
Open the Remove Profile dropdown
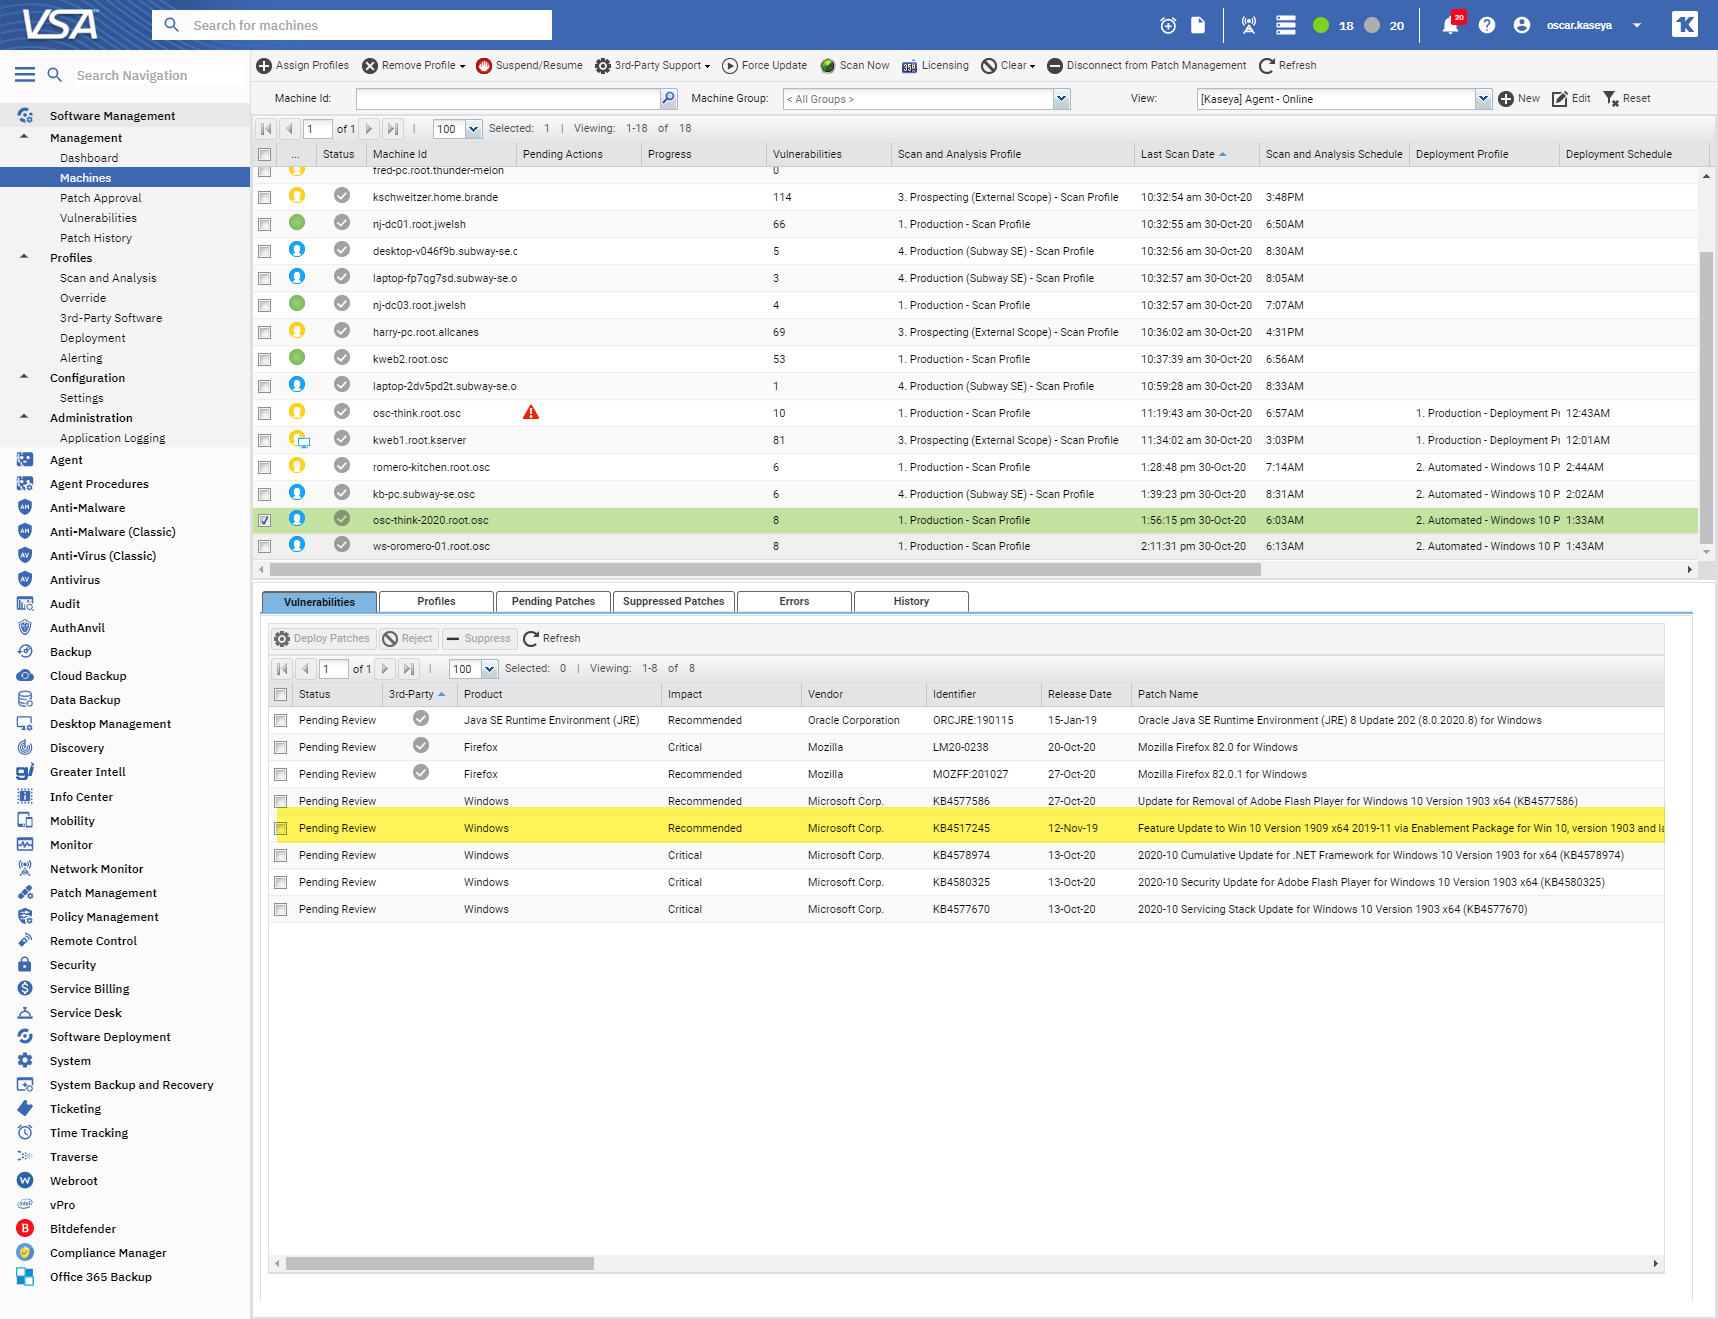point(413,66)
